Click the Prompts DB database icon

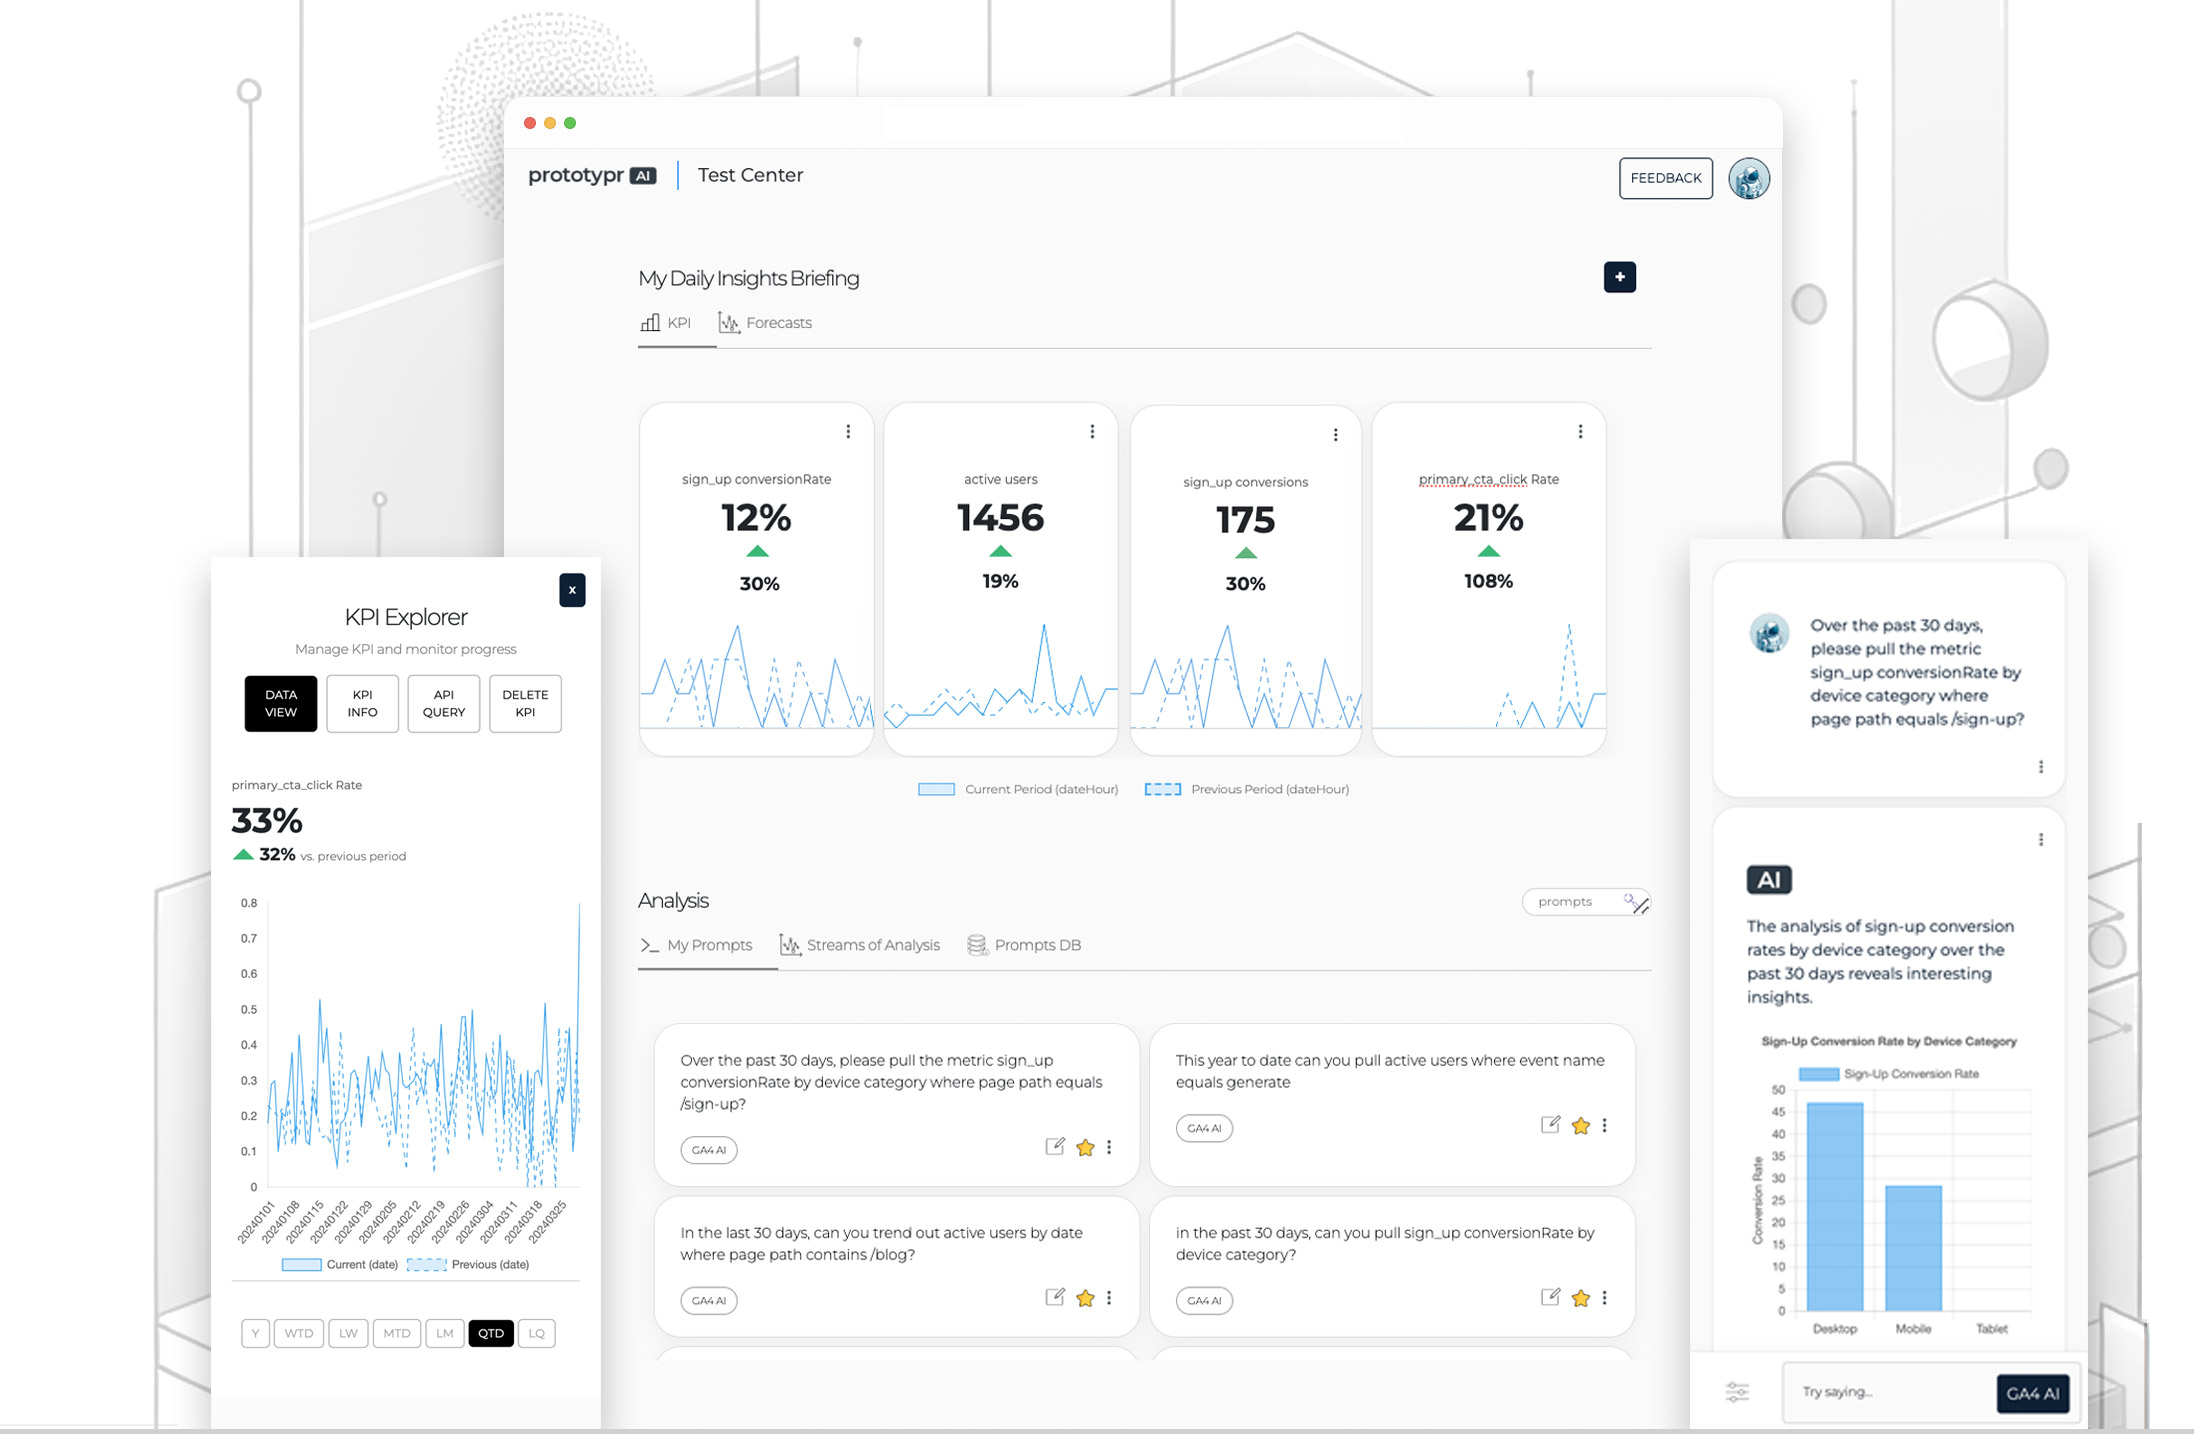976,944
